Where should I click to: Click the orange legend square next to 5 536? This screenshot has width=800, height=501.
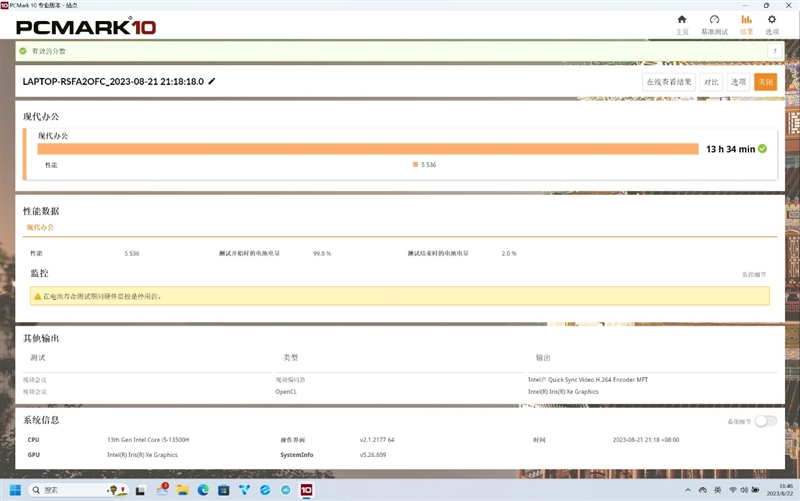click(415, 164)
